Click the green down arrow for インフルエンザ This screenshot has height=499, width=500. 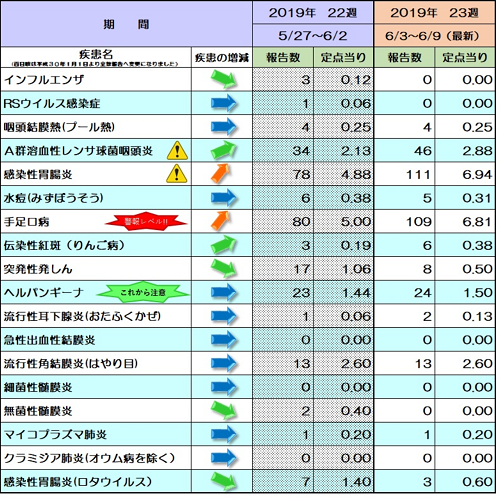pos(224,79)
